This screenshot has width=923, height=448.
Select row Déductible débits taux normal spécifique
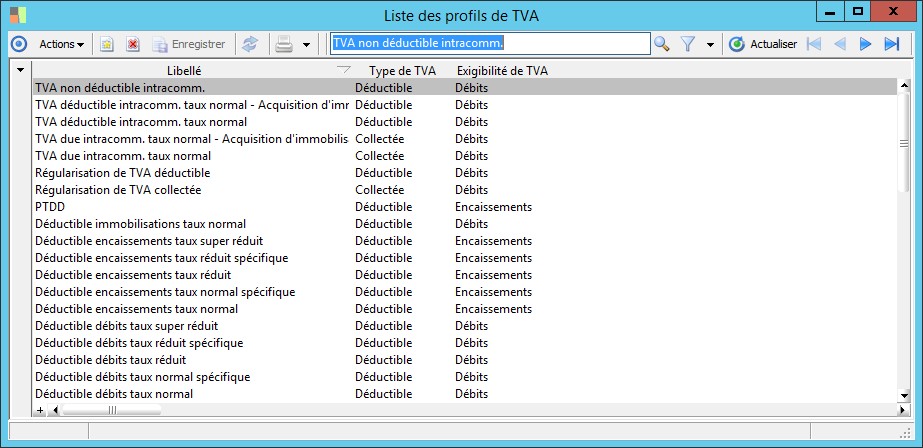[465, 377]
